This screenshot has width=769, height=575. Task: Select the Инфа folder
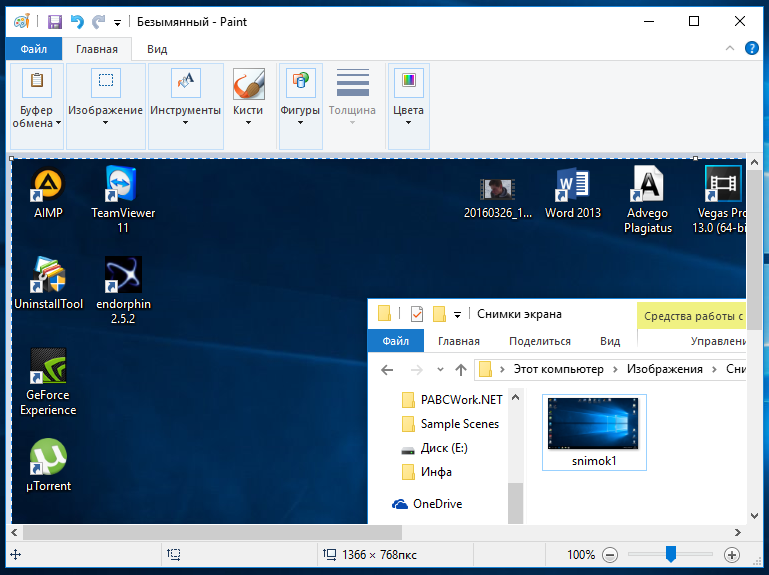coord(427,472)
